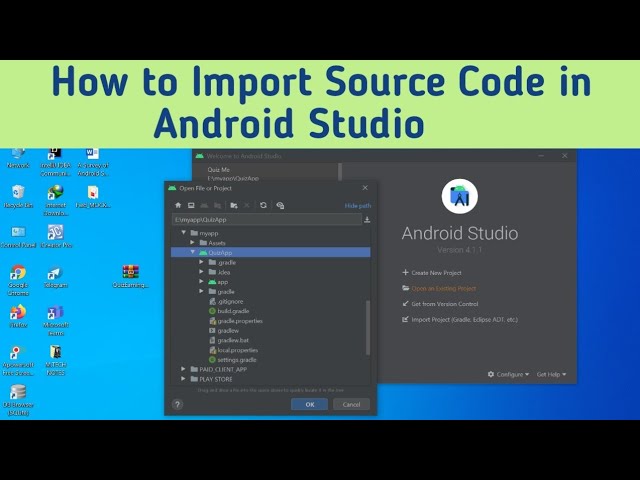The image size is (640, 480).
Task: Click the download icon next to path field
Action: click(367, 220)
